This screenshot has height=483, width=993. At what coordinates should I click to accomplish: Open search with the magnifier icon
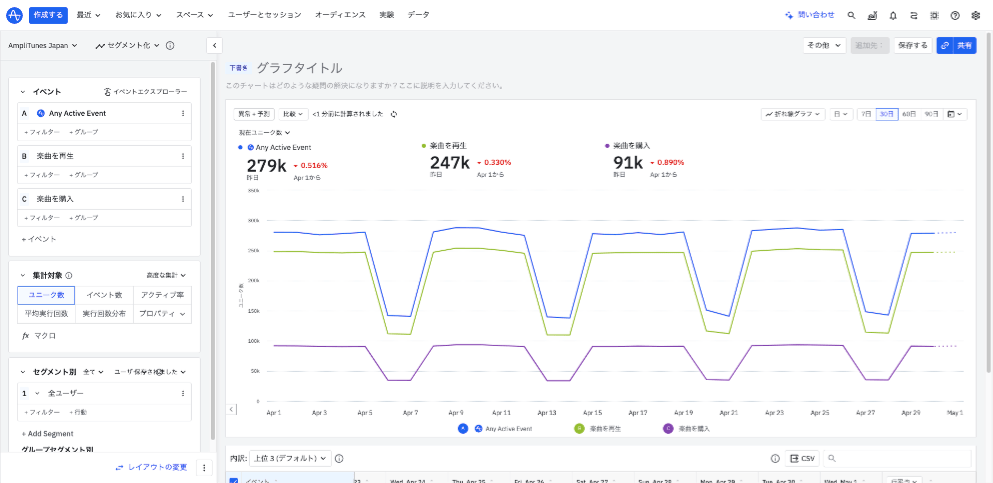[851, 16]
